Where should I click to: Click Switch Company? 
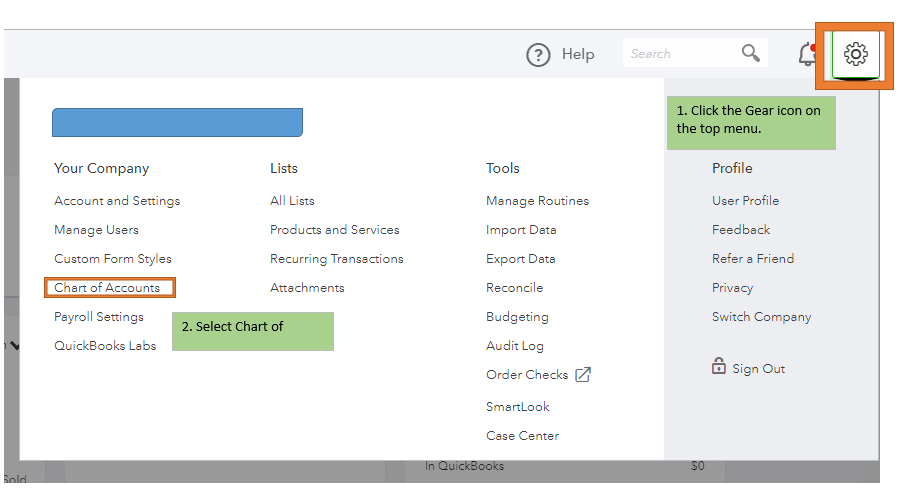click(x=761, y=317)
